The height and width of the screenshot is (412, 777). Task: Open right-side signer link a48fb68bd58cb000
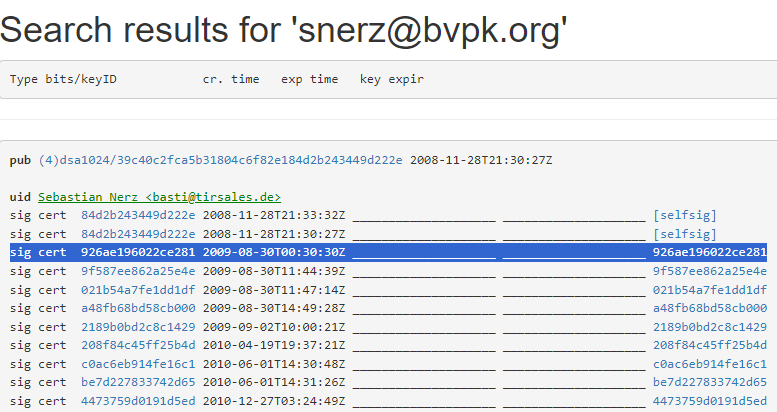pos(710,308)
